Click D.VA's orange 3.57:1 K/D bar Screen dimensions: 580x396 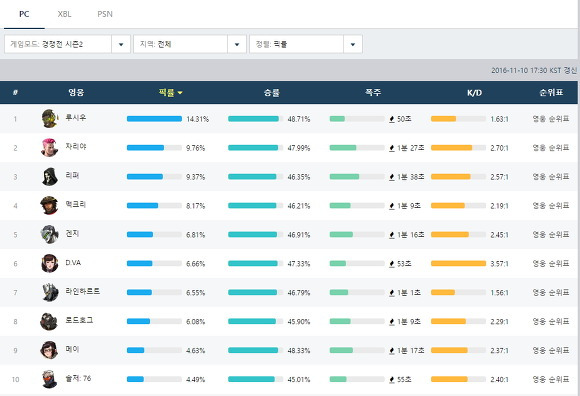click(458, 263)
